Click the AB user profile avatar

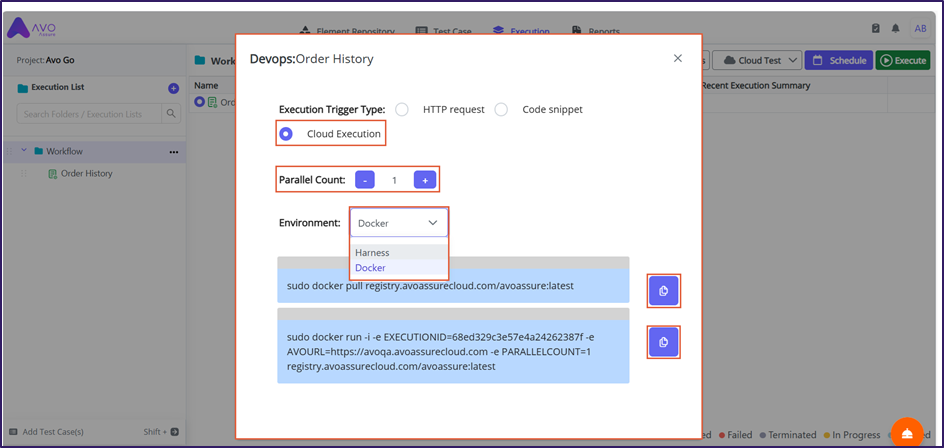click(920, 29)
